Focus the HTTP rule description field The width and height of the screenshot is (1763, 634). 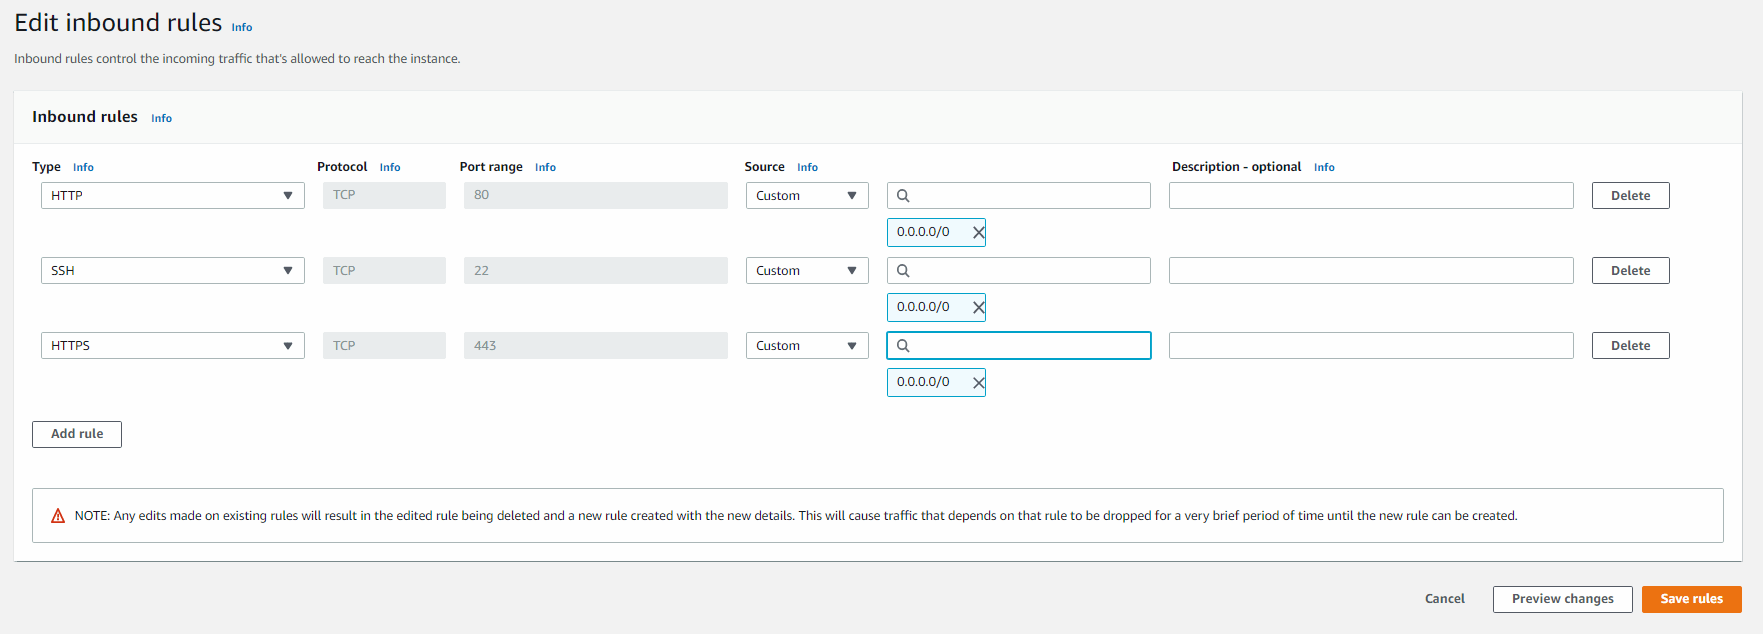1370,196
